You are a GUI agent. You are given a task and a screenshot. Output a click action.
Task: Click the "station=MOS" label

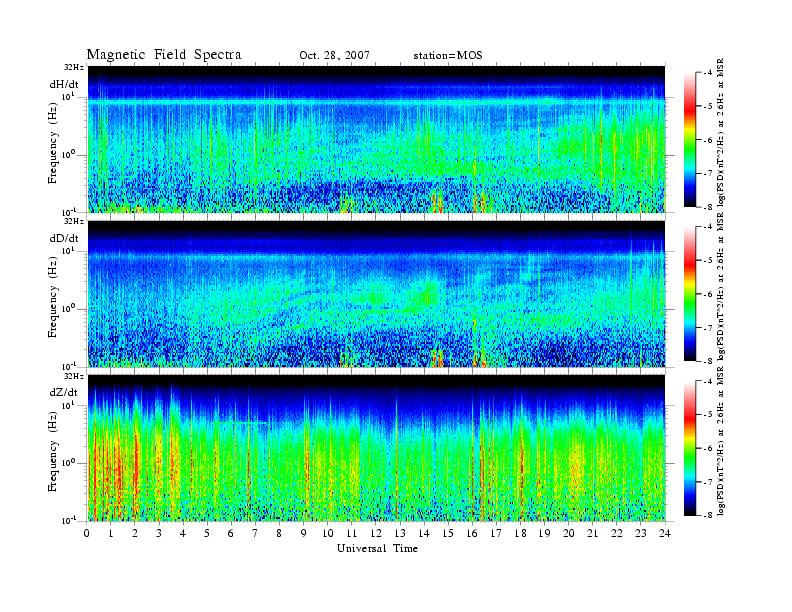click(x=448, y=56)
